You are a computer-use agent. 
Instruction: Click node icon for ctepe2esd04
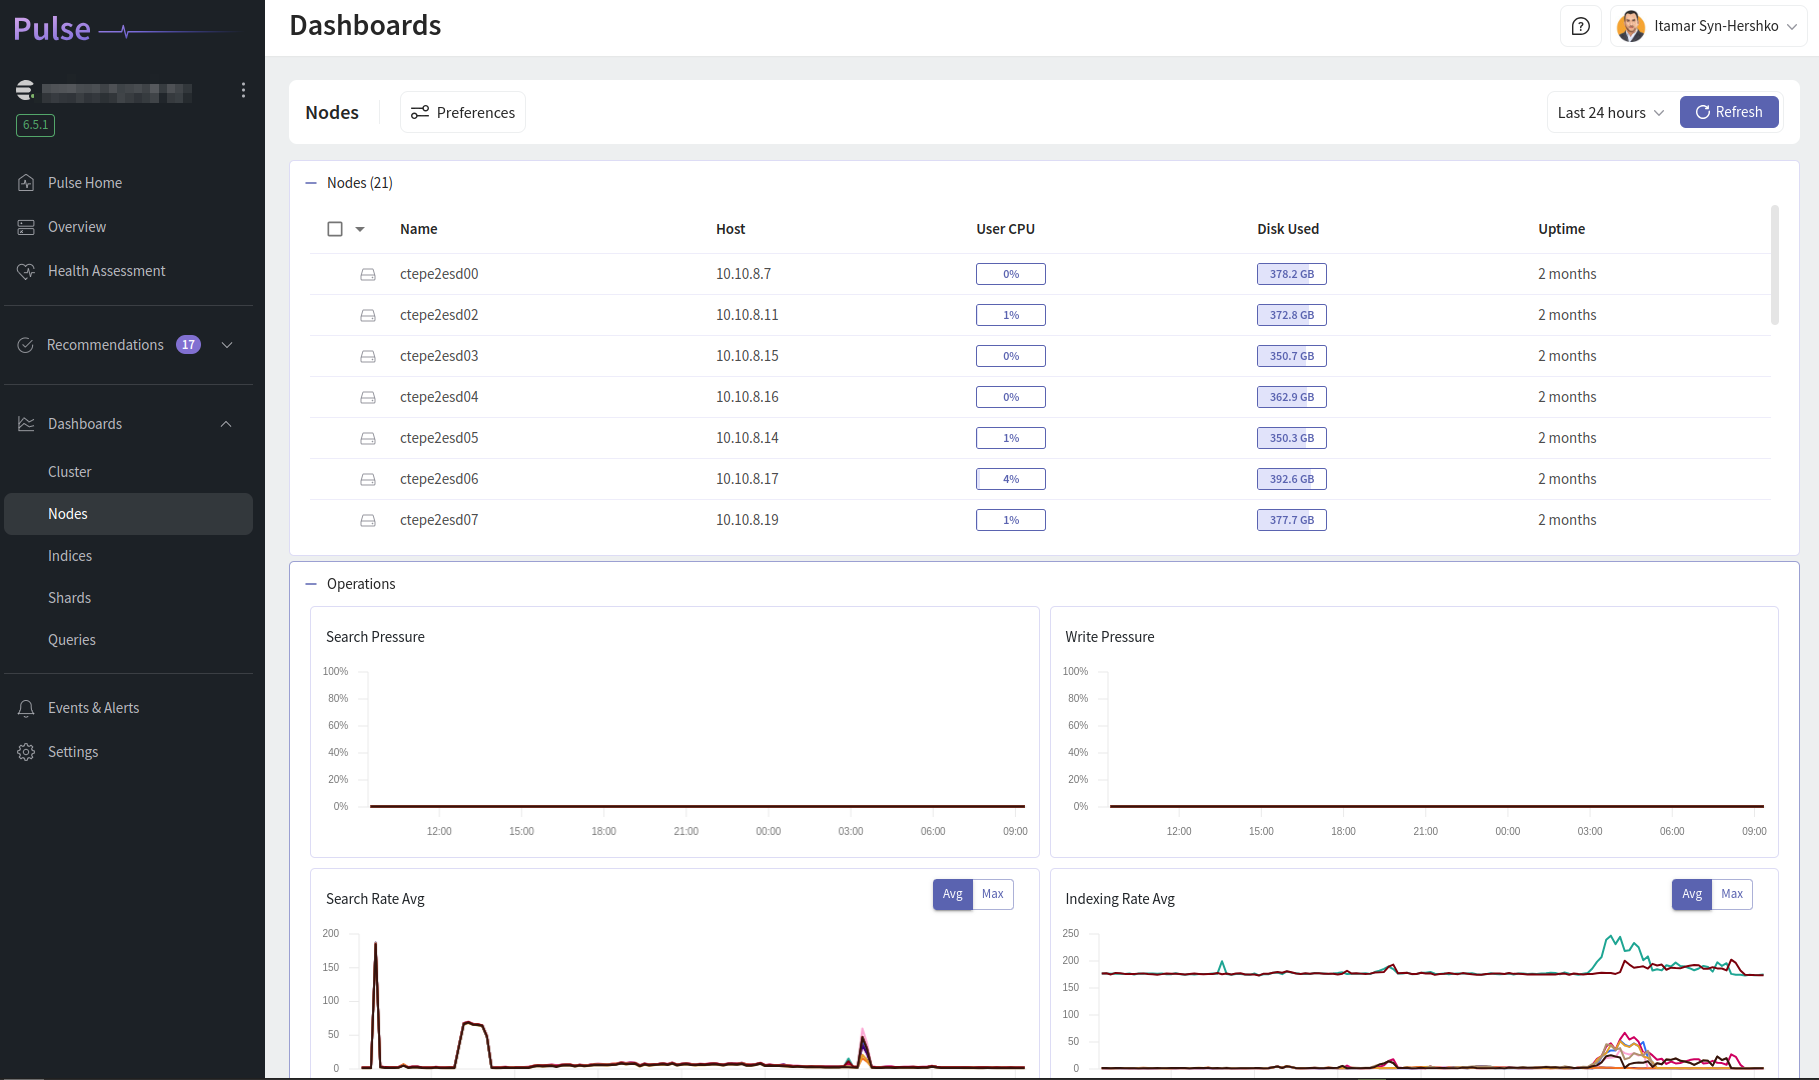pyautogui.click(x=368, y=397)
